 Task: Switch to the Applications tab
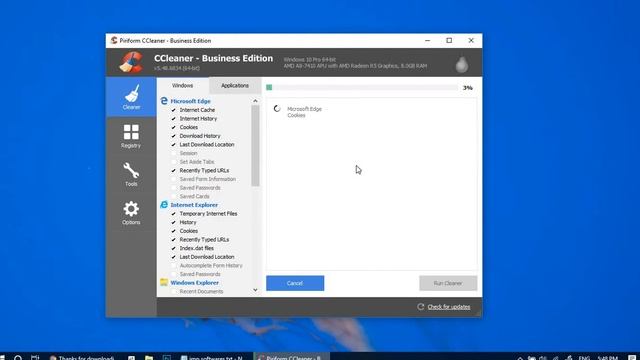click(x=235, y=86)
